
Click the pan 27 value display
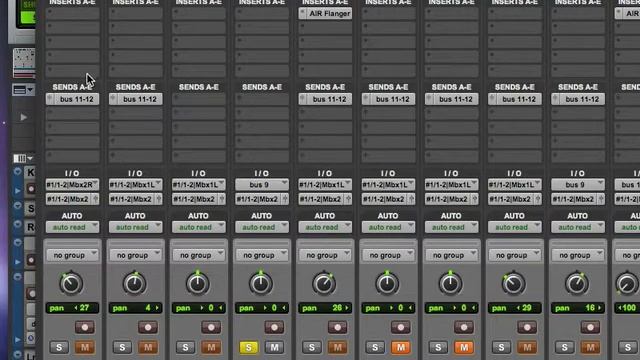(x=72, y=308)
